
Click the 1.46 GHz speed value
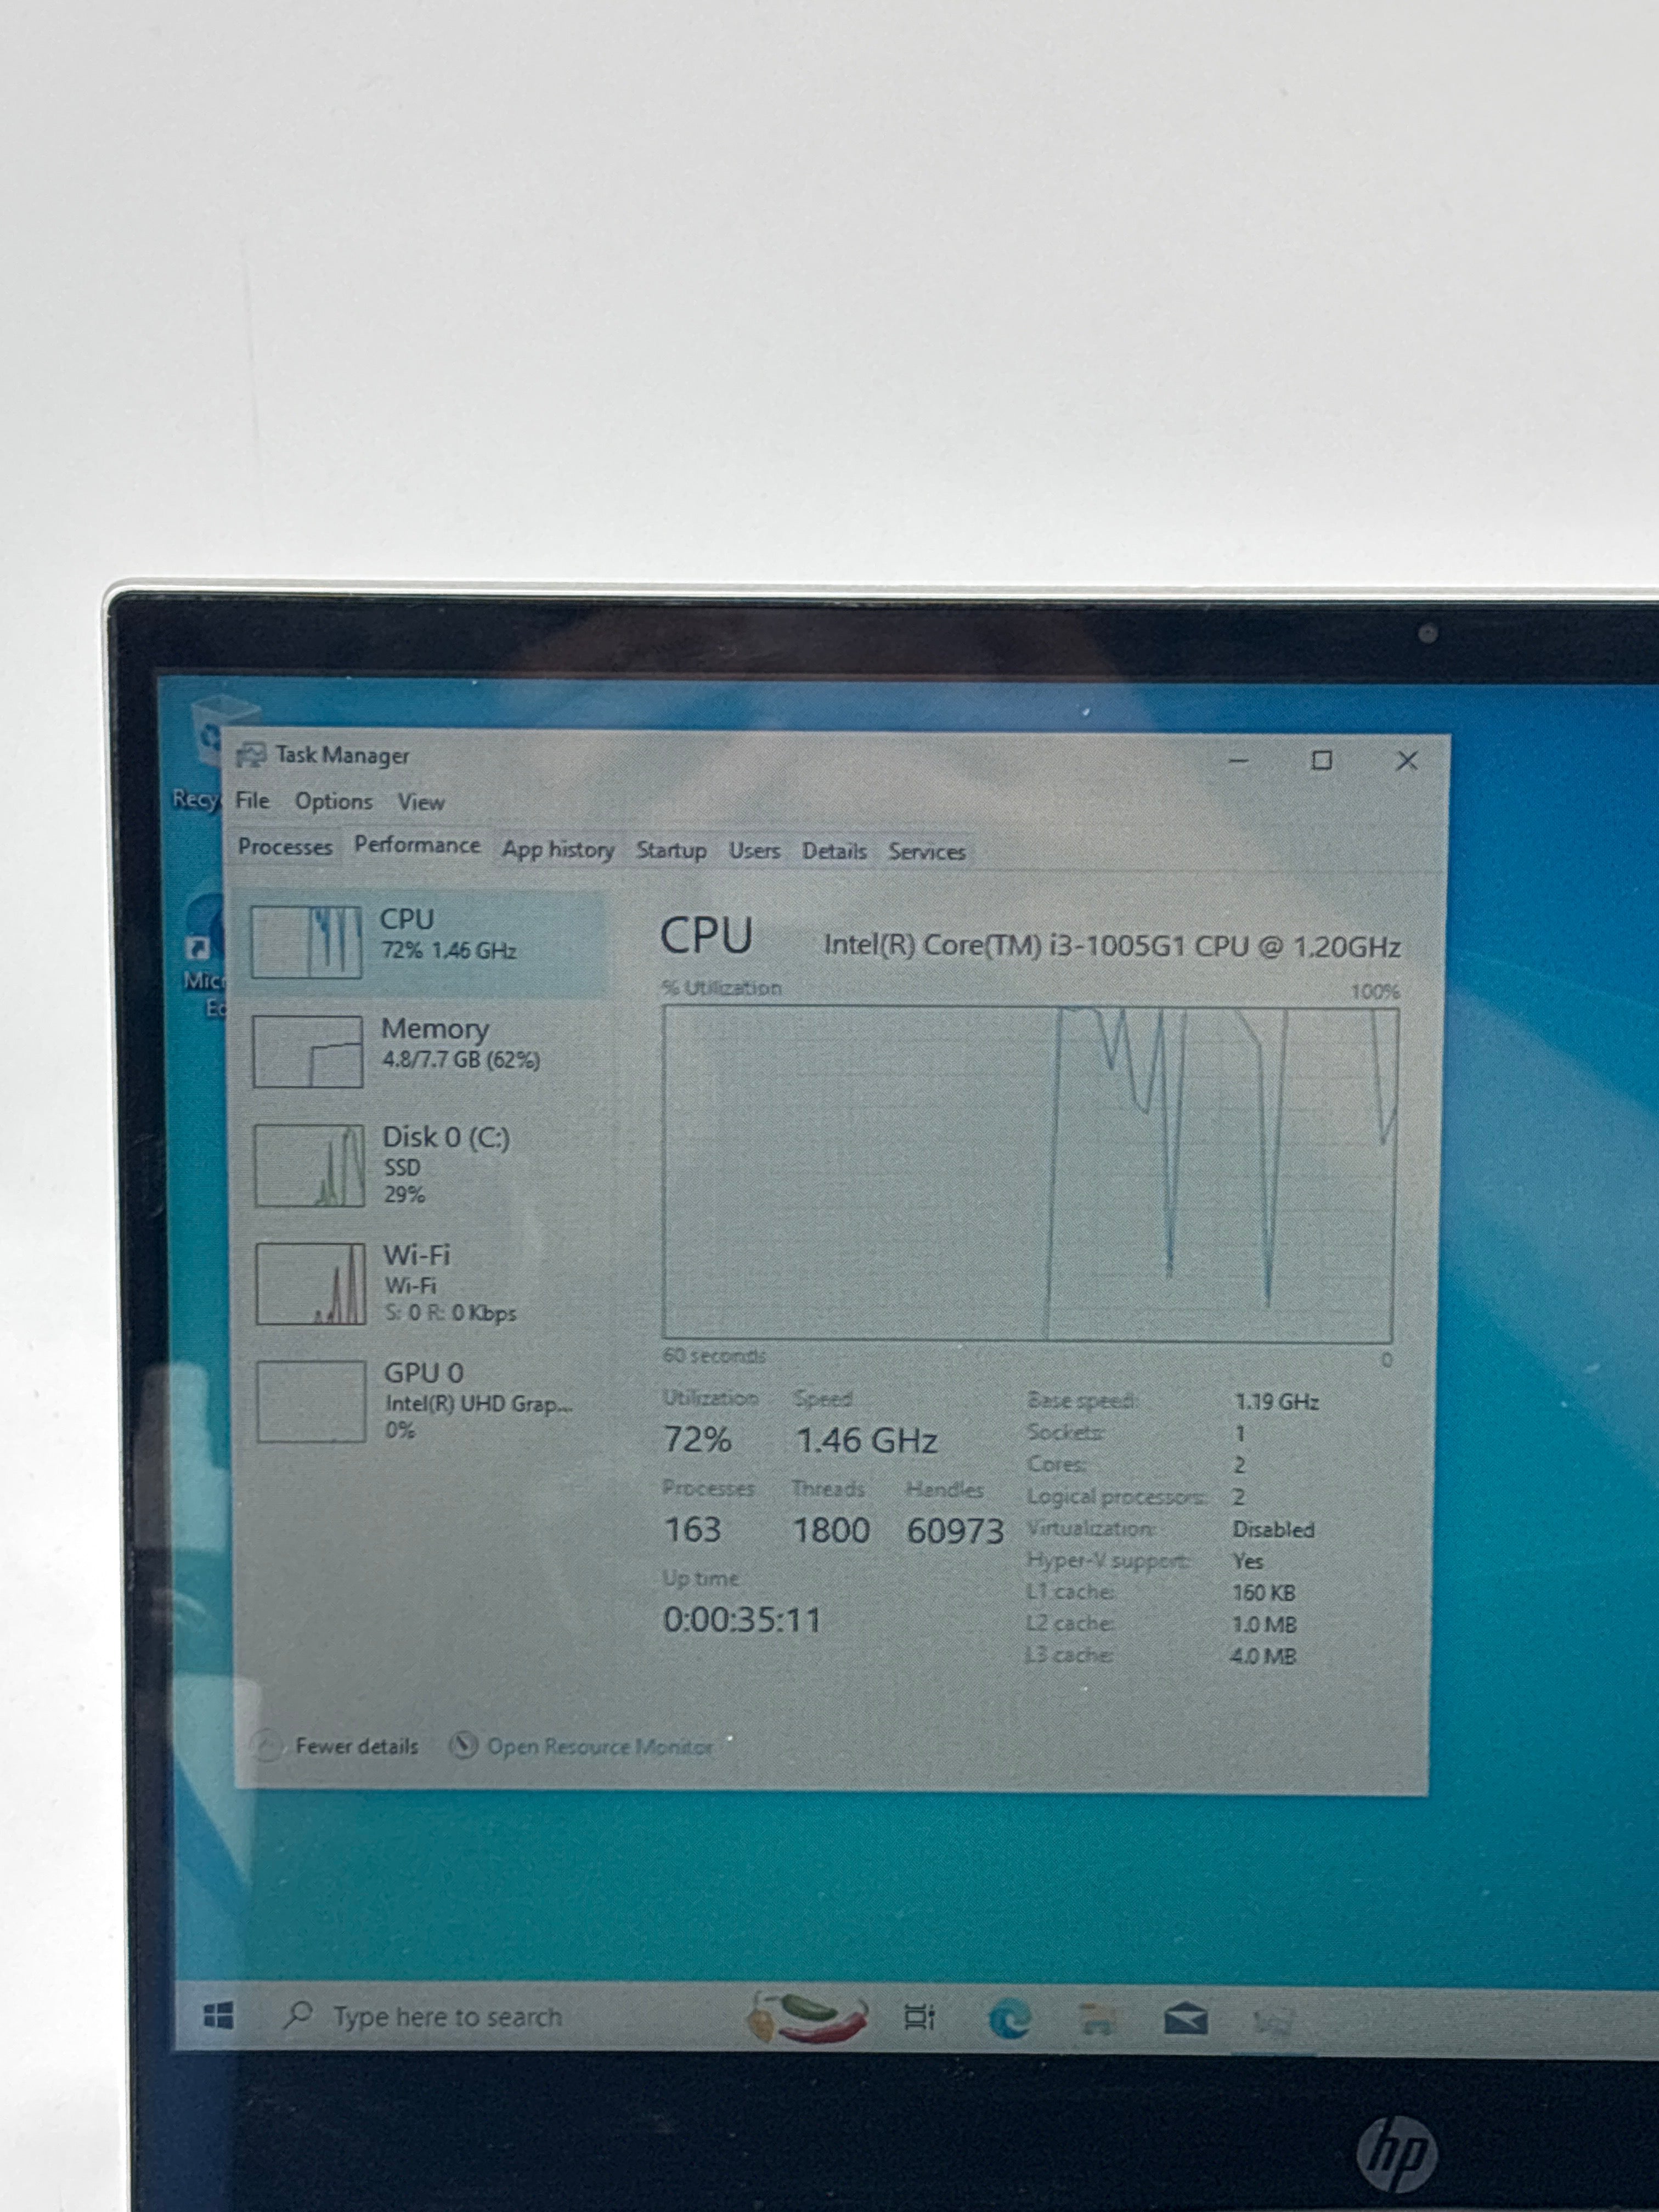[866, 1441]
